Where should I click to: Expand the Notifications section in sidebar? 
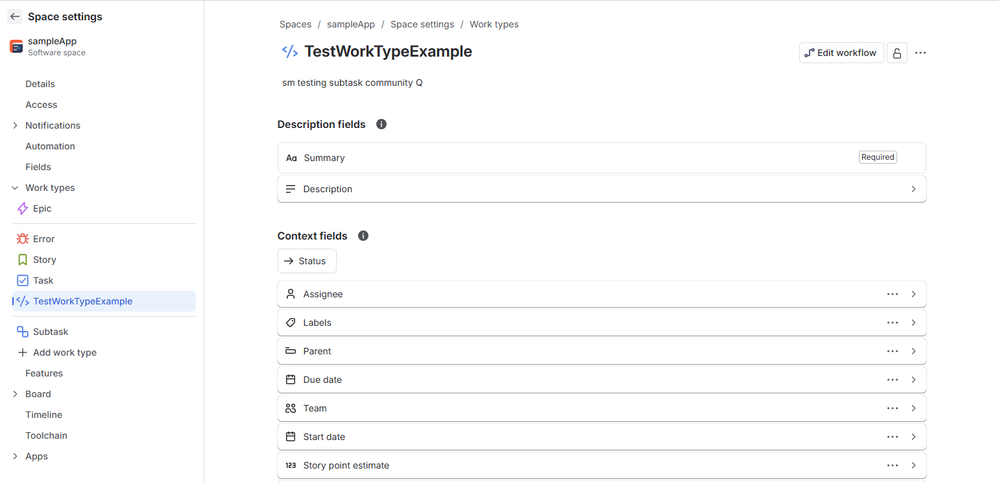click(15, 126)
